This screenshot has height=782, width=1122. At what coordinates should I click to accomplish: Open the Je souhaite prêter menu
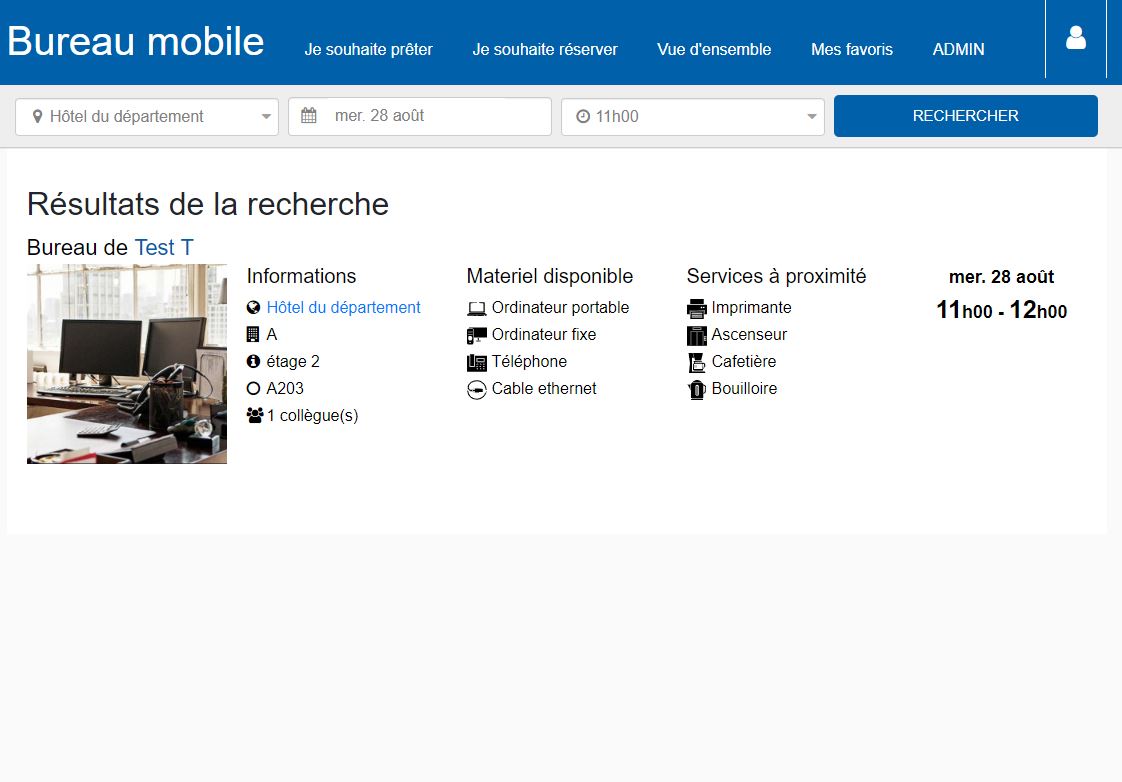tap(369, 49)
